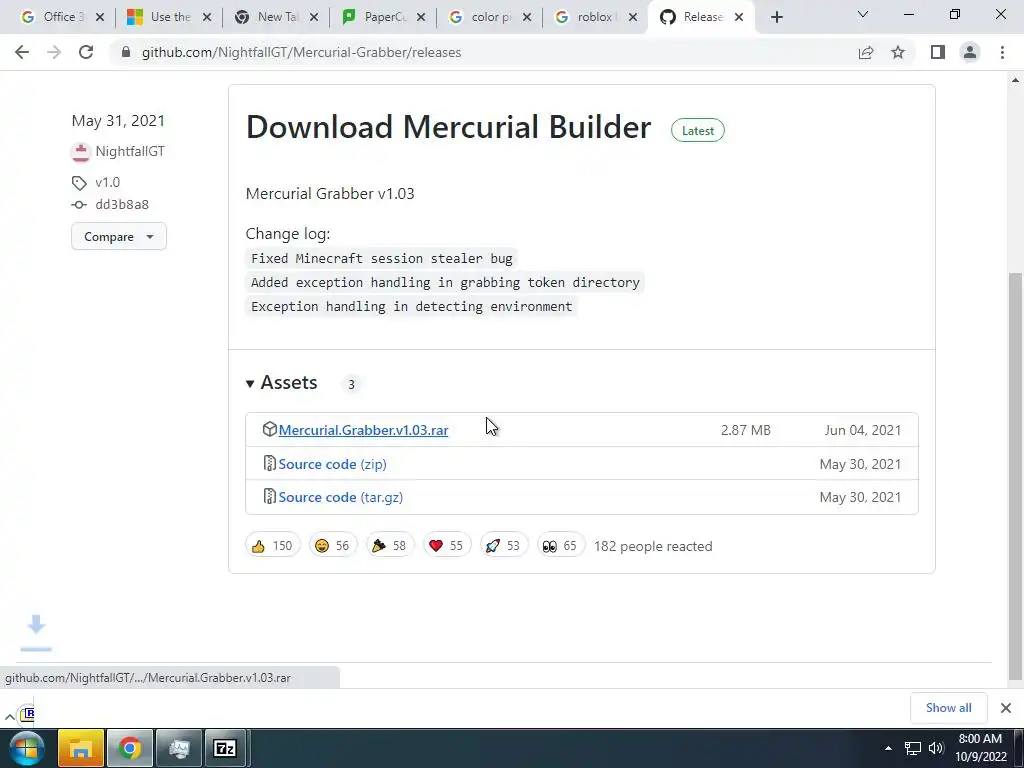Screen dimensions: 1024x768
Task: Expand the downloaded file options chevron
Action: click(10, 716)
